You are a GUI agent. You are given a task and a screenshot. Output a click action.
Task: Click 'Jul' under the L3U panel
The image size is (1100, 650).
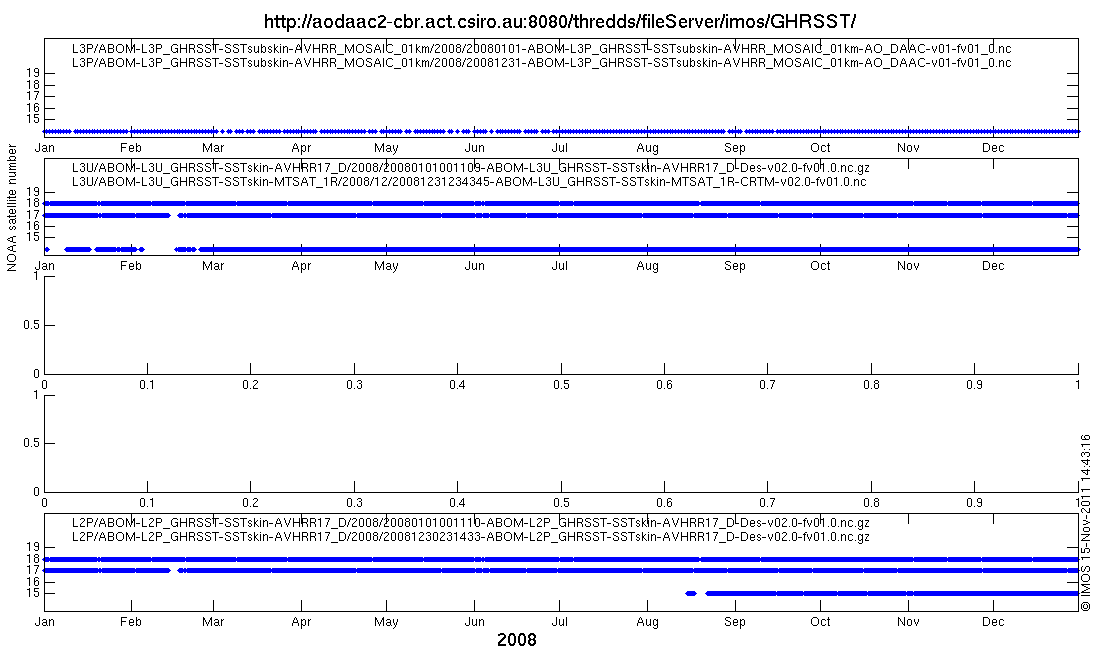coord(560,266)
